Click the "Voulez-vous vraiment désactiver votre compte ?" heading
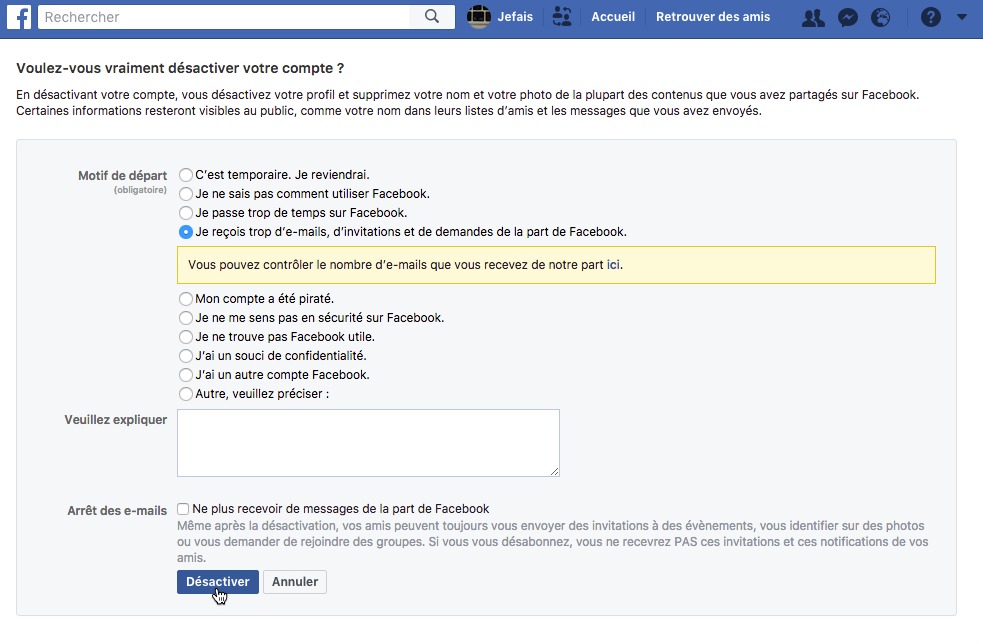Screen dimensions: 983x644 180,68
